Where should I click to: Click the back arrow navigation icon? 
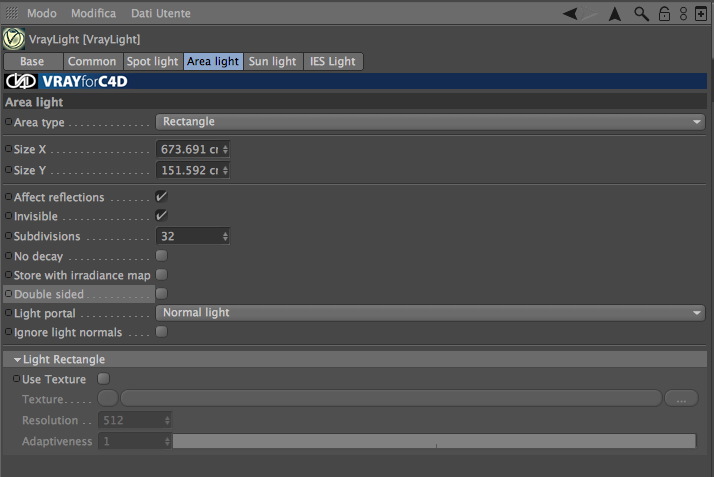tap(570, 14)
